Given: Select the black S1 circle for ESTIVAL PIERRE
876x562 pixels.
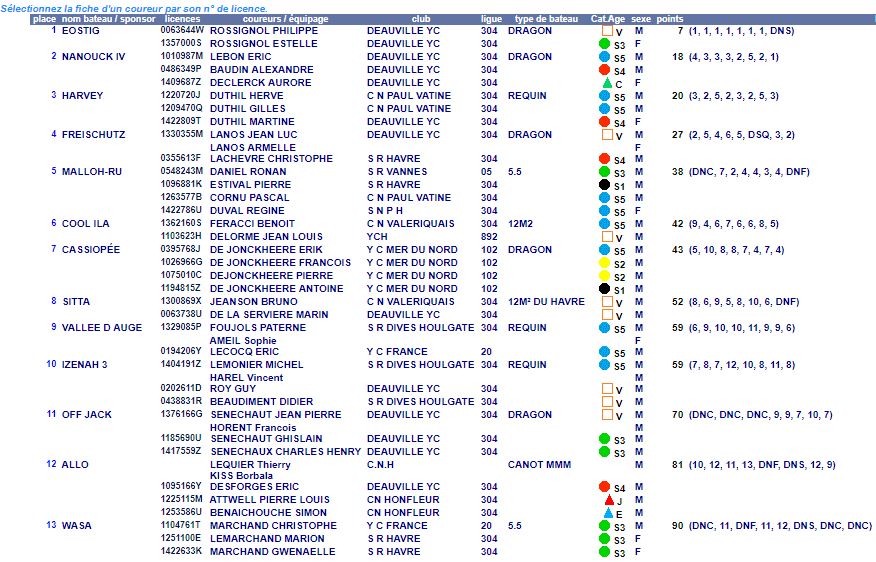Looking at the screenshot, I should (604, 185).
